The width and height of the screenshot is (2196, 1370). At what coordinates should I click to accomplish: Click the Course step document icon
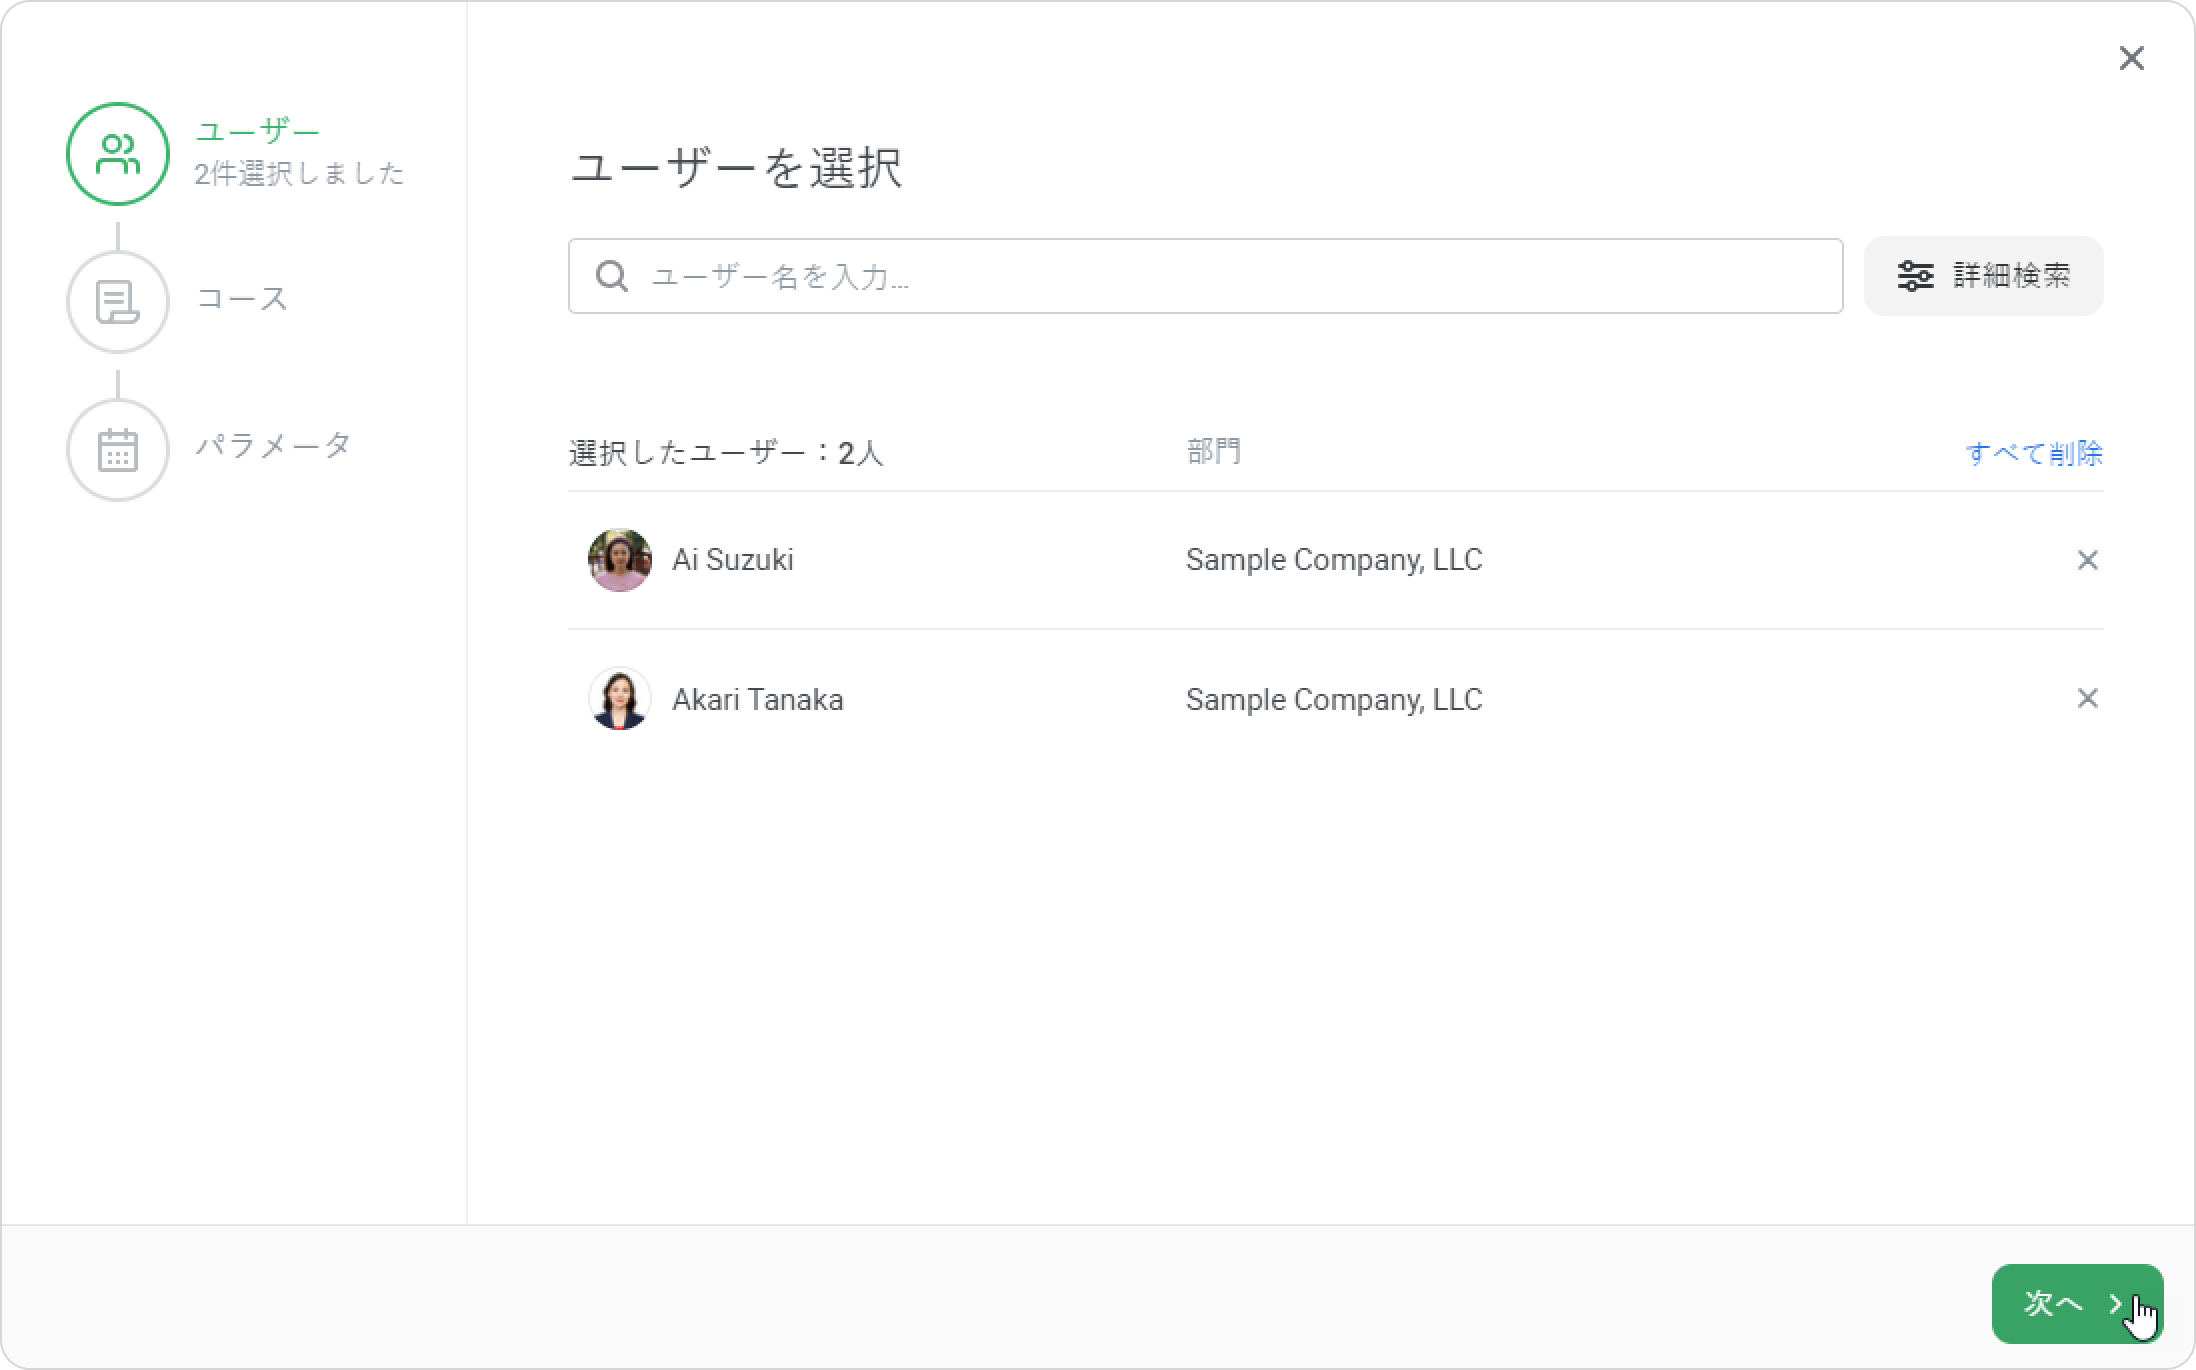118,301
